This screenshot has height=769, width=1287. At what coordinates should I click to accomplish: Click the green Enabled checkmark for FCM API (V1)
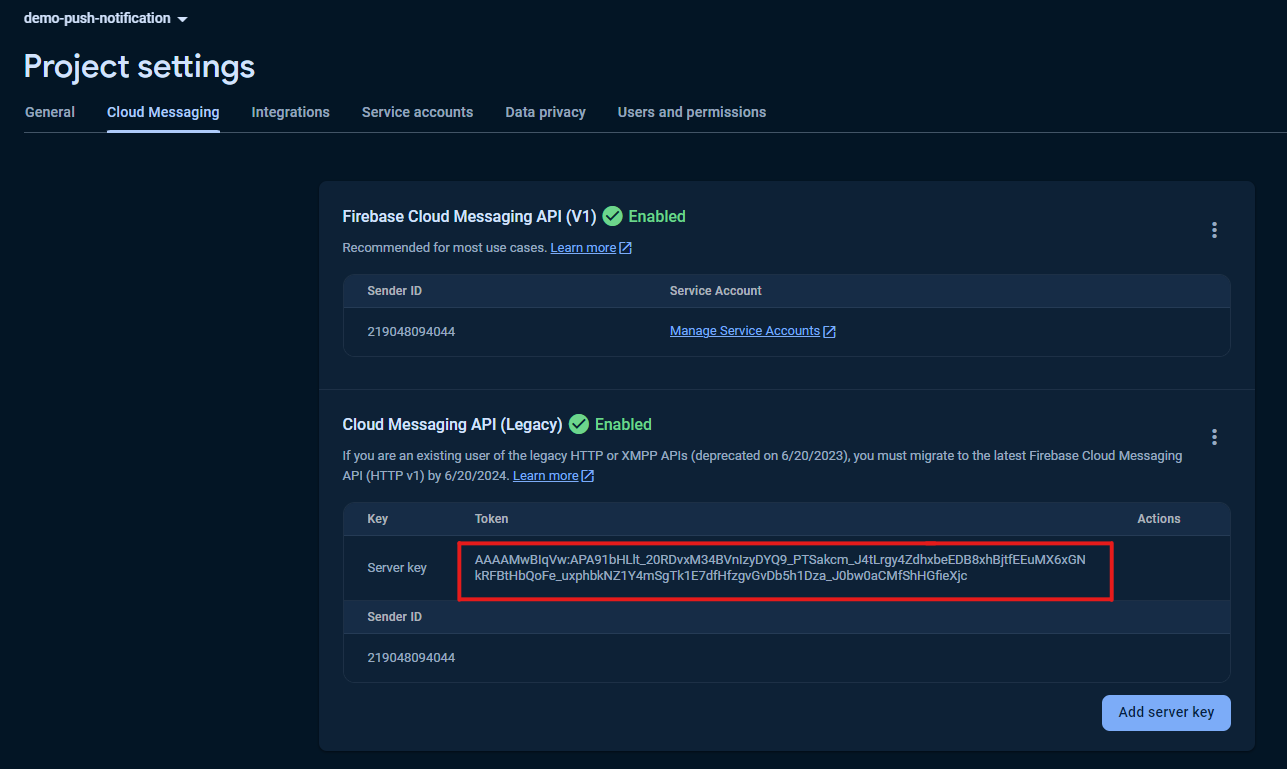(x=612, y=216)
